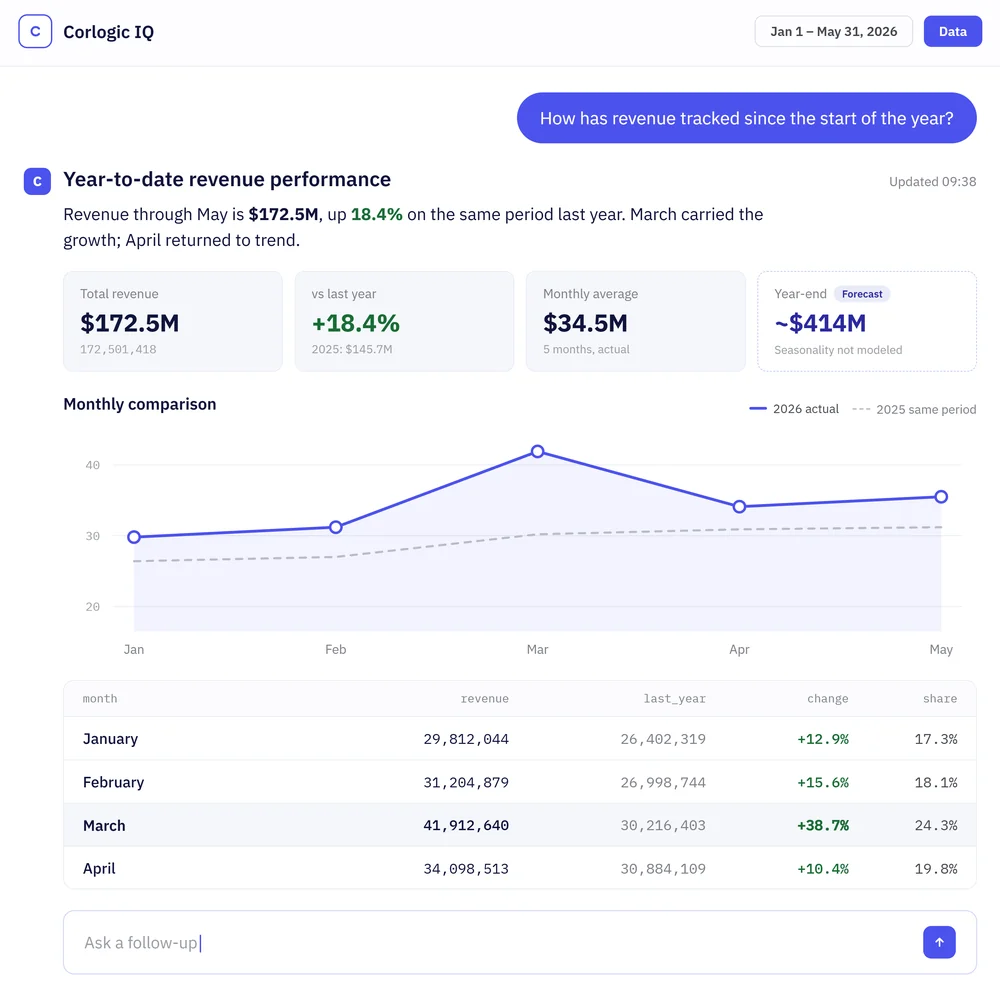Click the user question message bubble
The image size is (1000, 1000).
pos(747,118)
